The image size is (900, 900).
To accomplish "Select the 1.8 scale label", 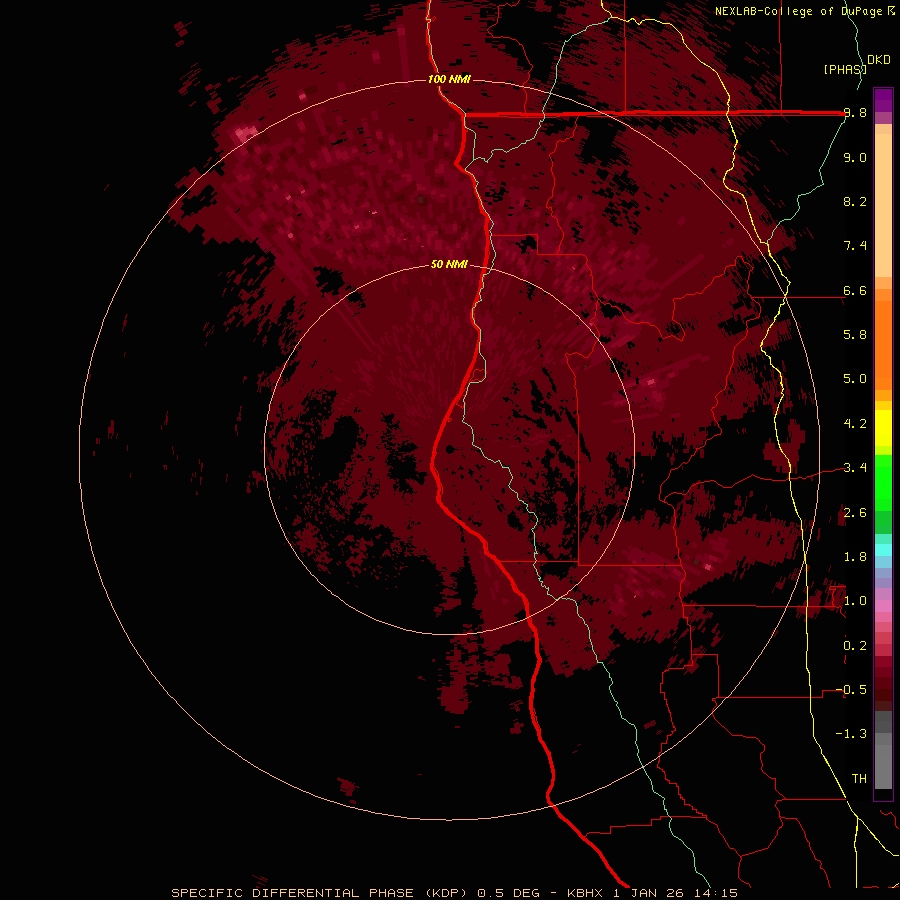I will click(855, 557).
